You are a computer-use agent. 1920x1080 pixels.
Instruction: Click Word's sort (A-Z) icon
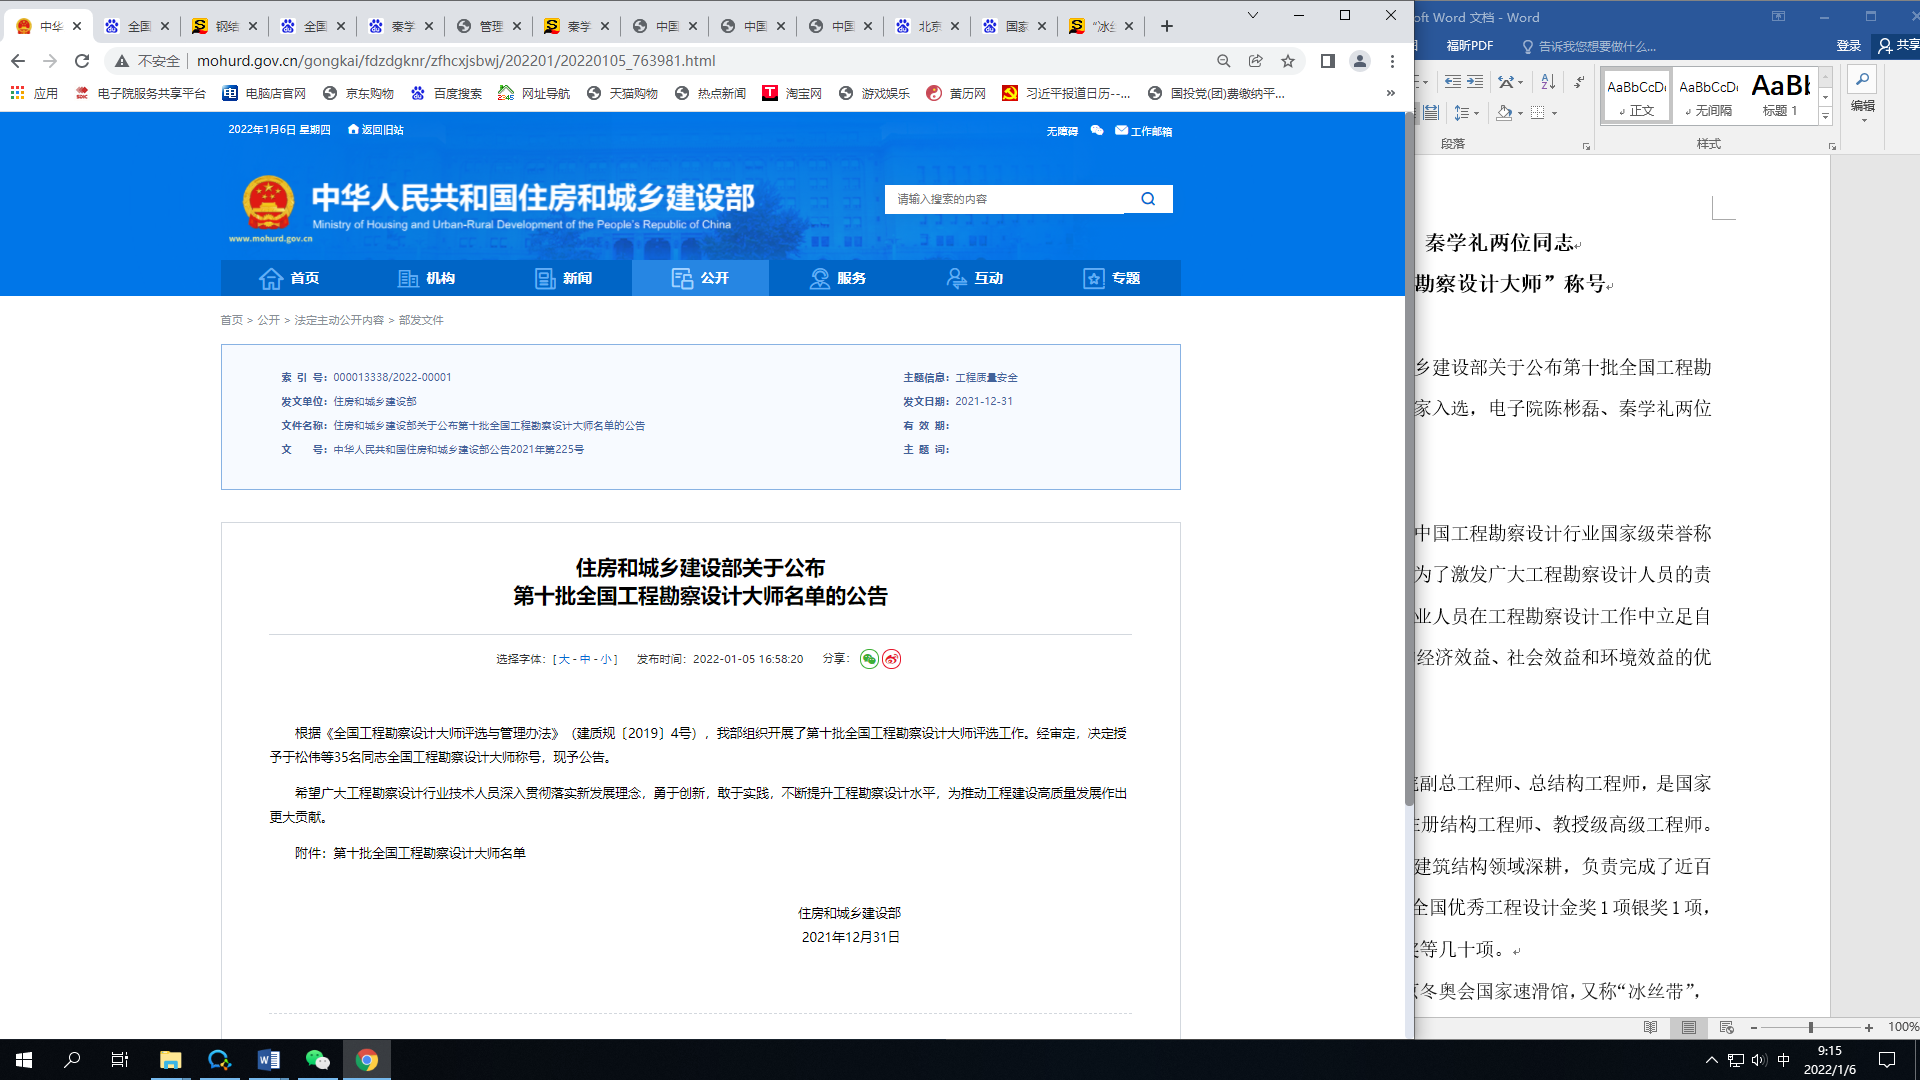tap(1547, 82)
